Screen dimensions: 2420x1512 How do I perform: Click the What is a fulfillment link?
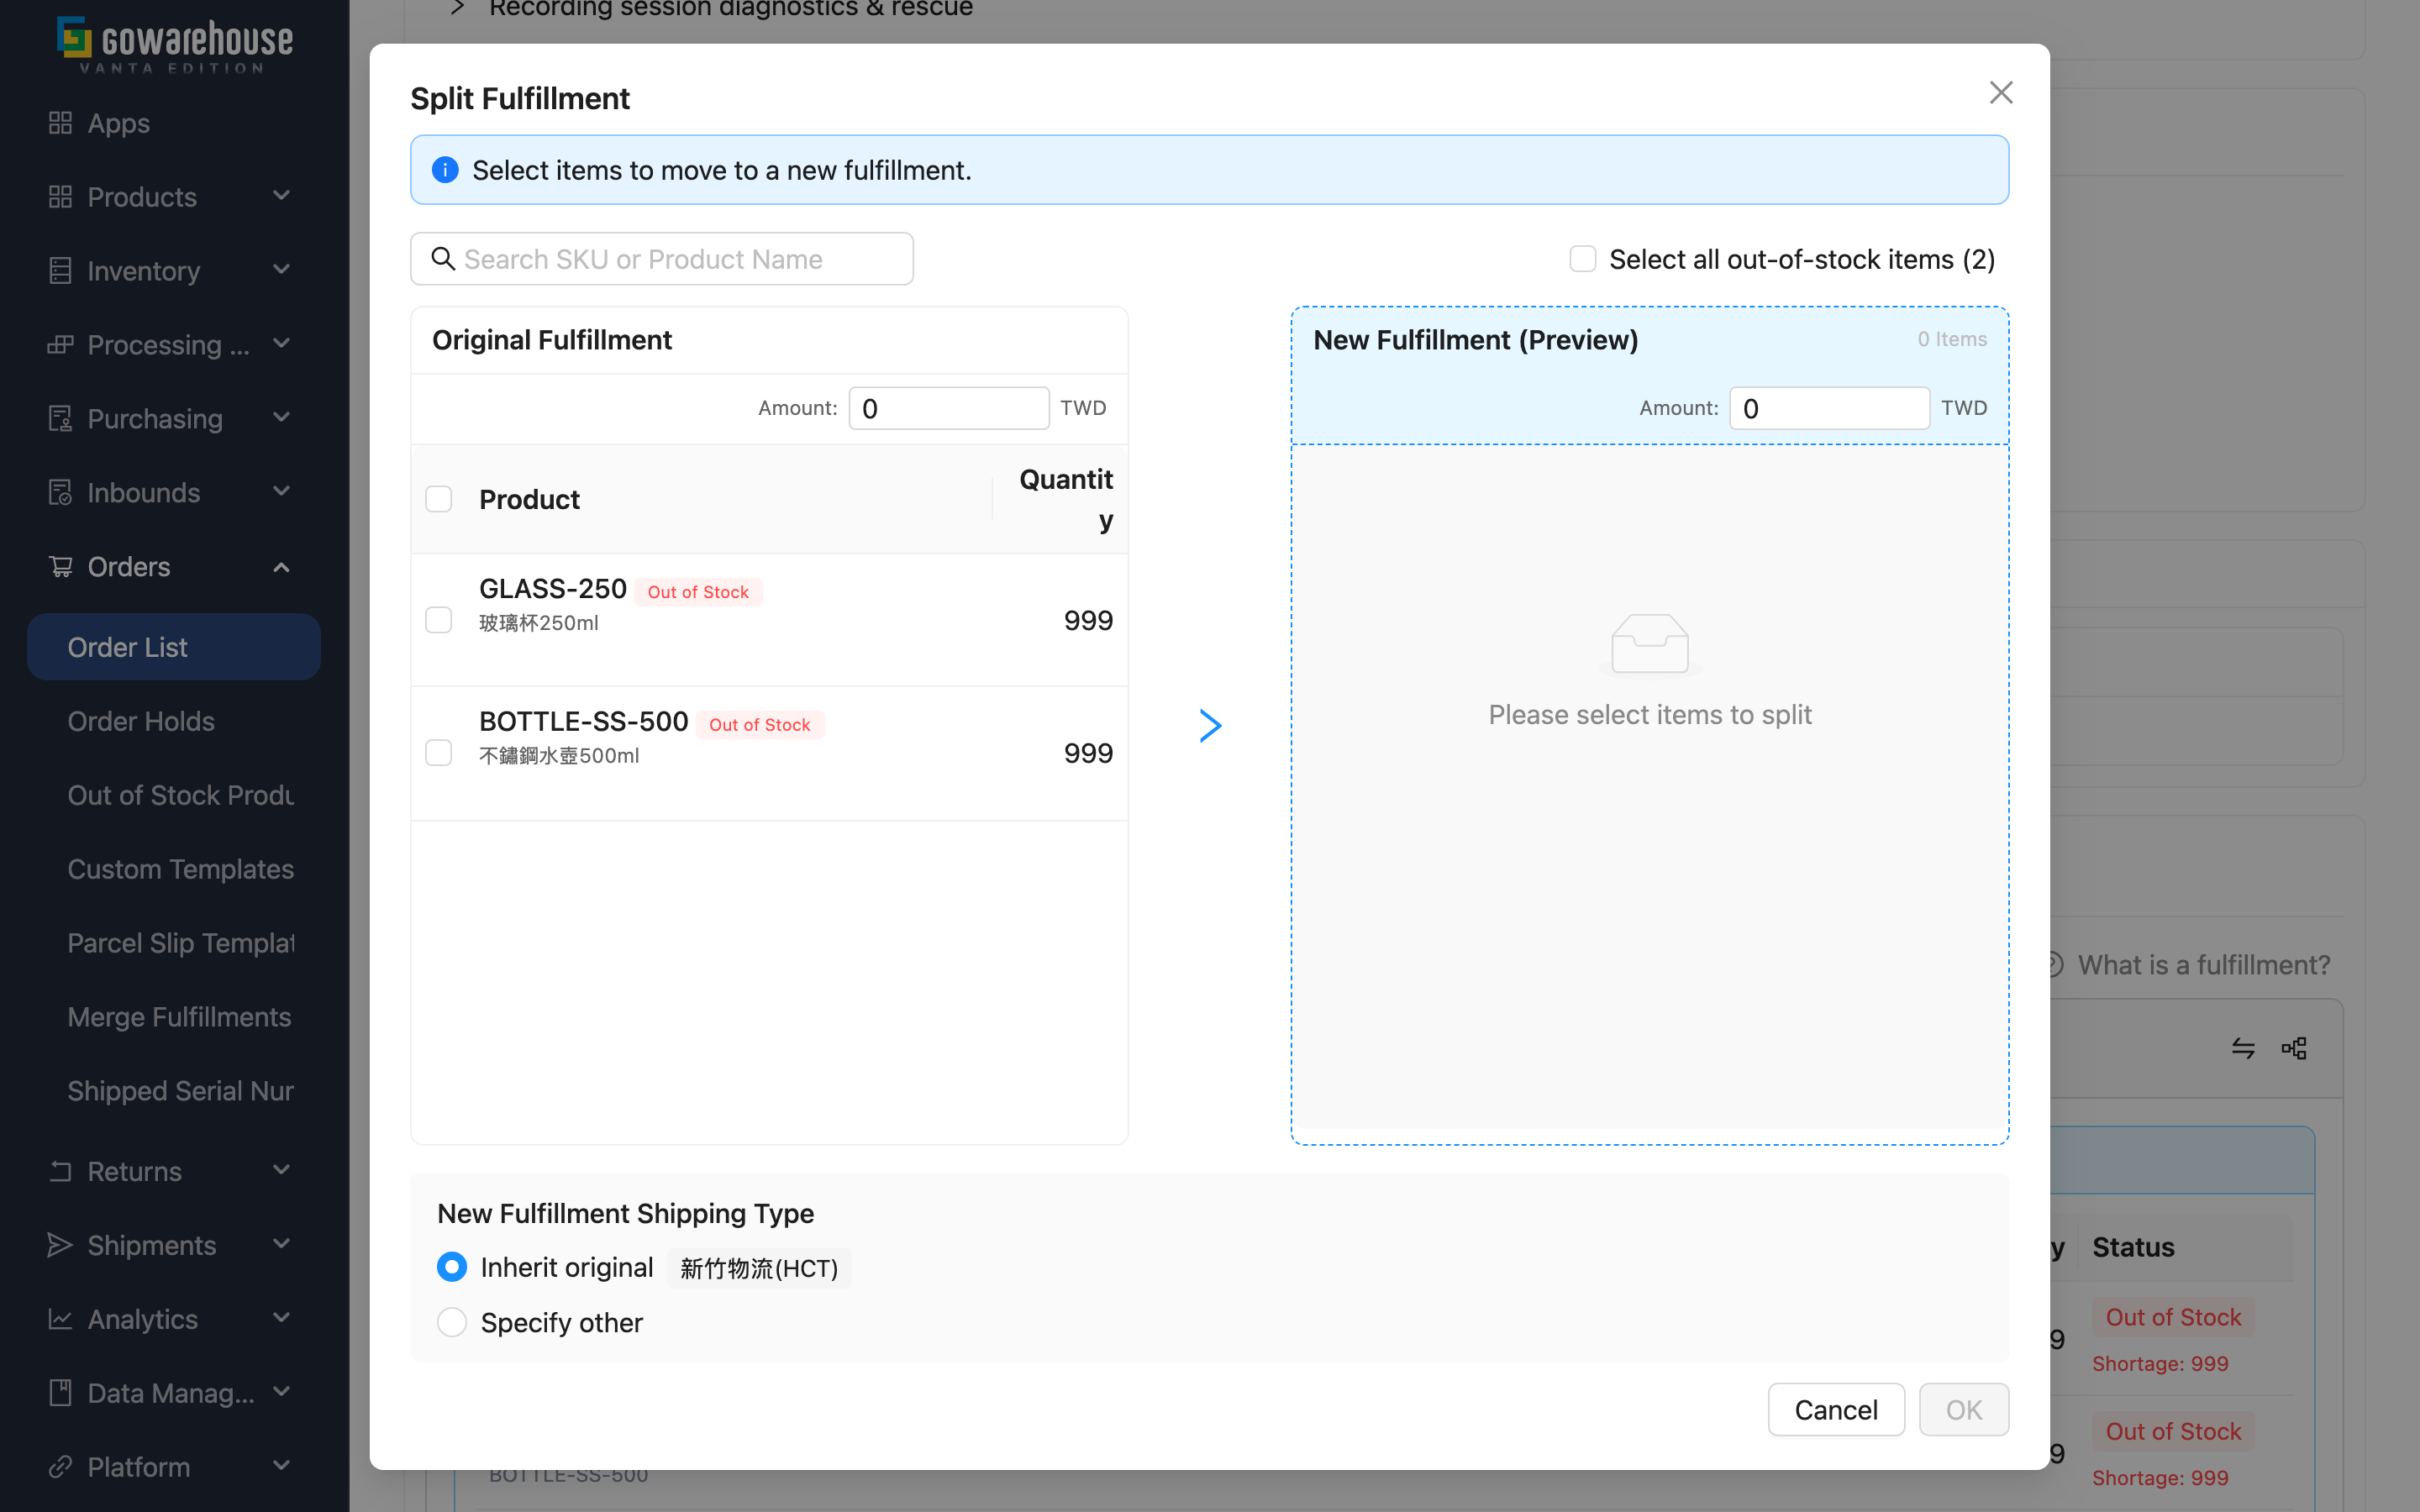tap(2204, 965)
